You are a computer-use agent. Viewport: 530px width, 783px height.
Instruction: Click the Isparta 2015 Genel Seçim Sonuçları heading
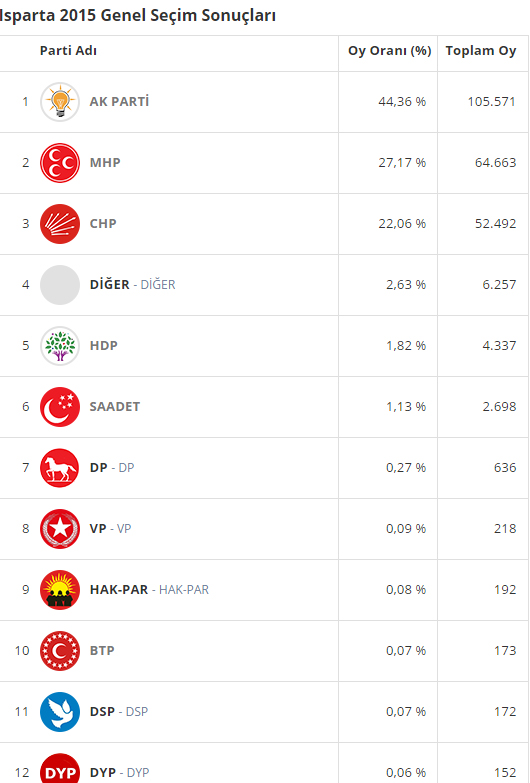[138, 15]
